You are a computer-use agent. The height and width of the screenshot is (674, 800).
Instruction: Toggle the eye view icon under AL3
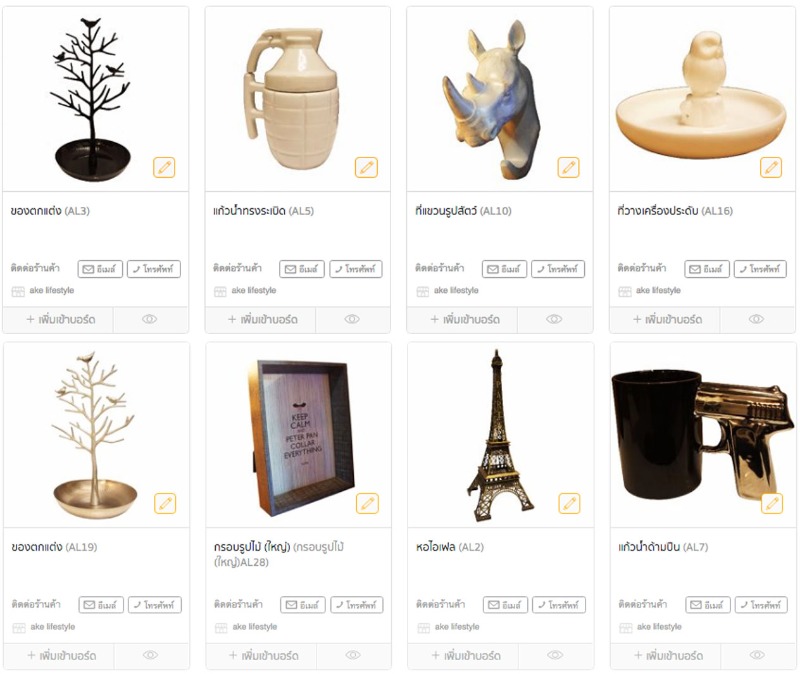point(149,319)
